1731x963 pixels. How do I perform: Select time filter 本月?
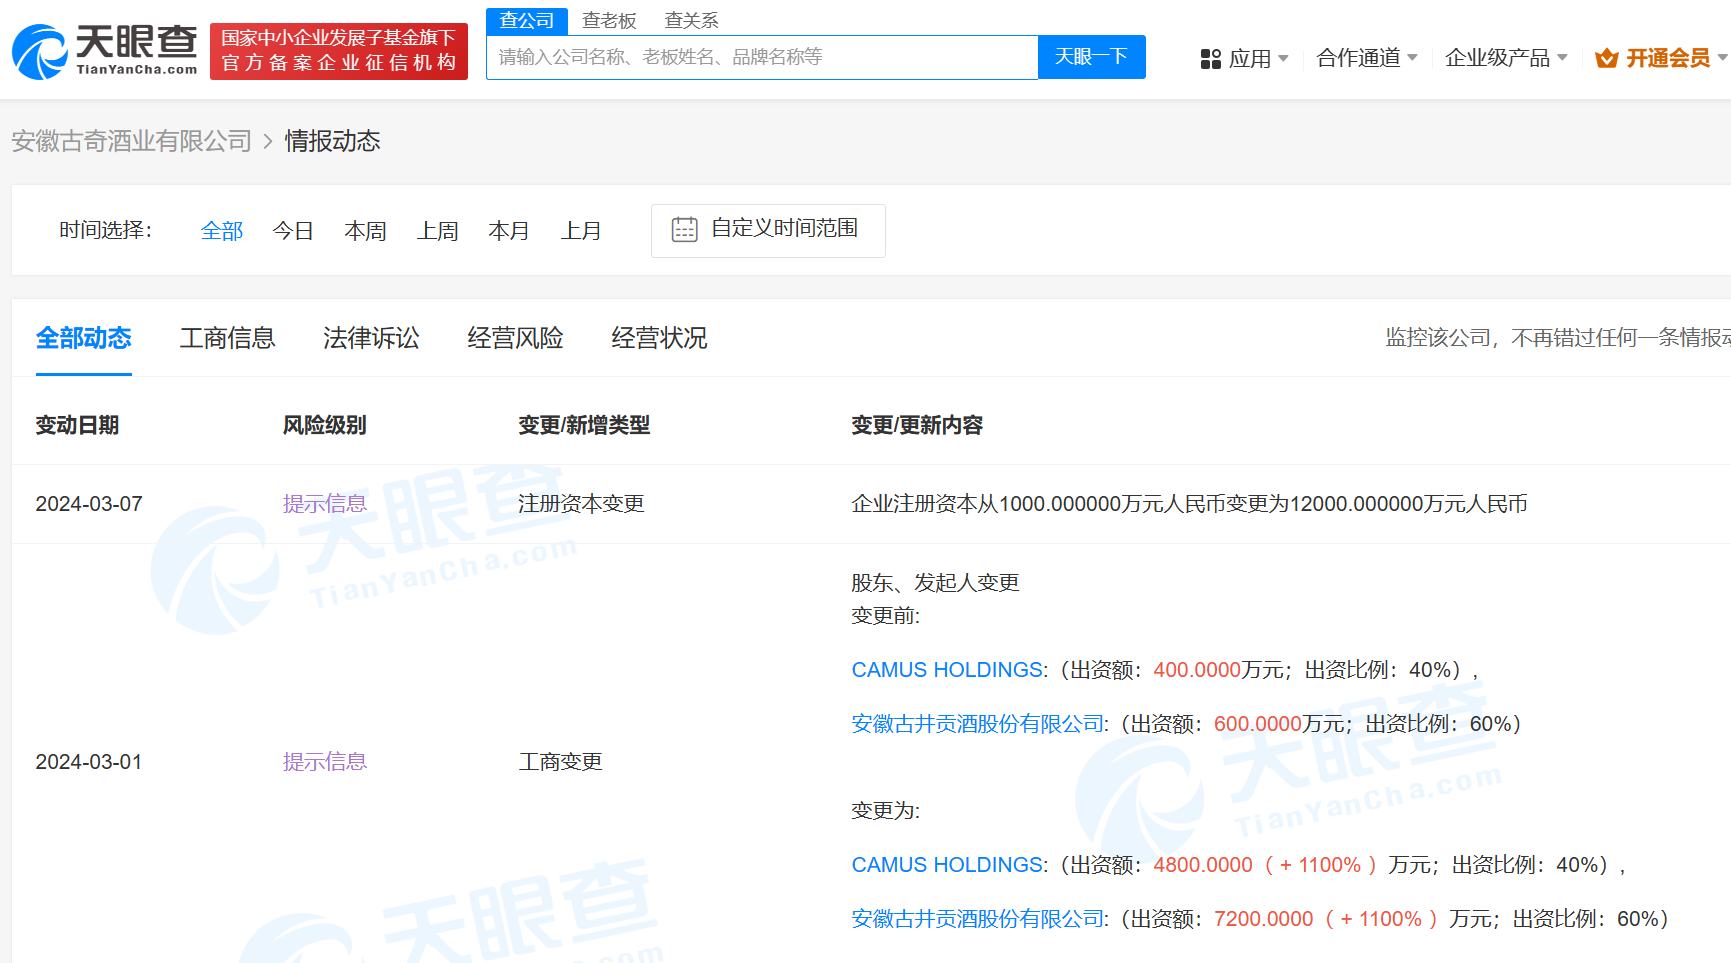pos(509,231)
